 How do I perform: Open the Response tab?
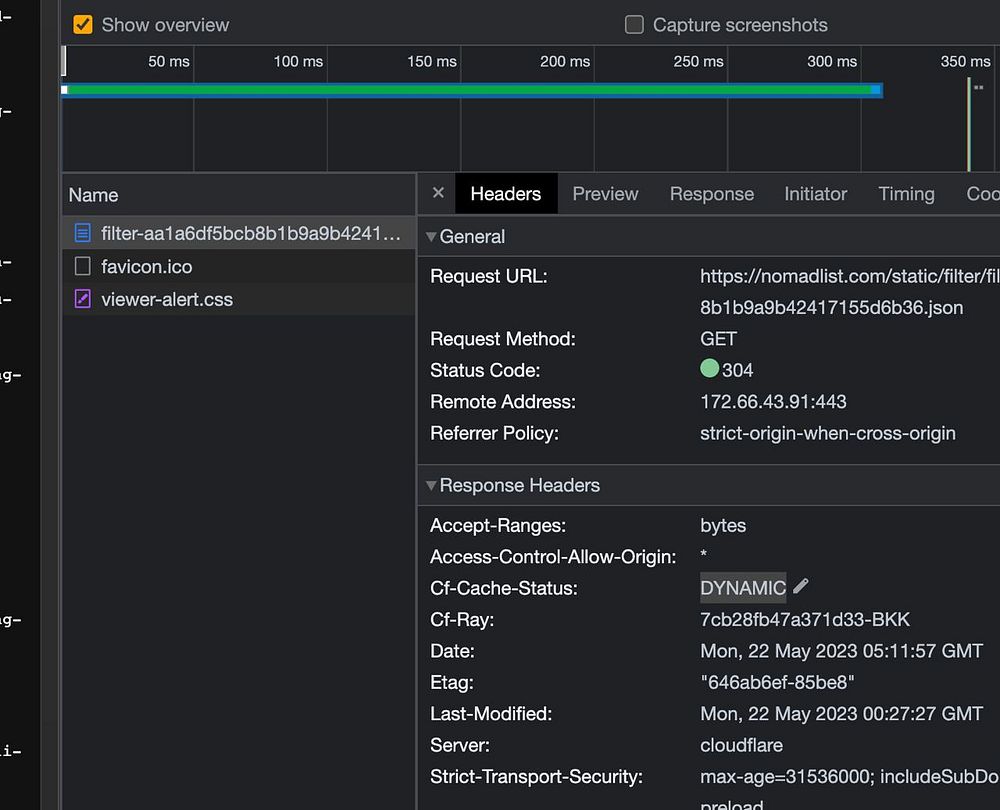pyautogui.click(x=711, y=194)
